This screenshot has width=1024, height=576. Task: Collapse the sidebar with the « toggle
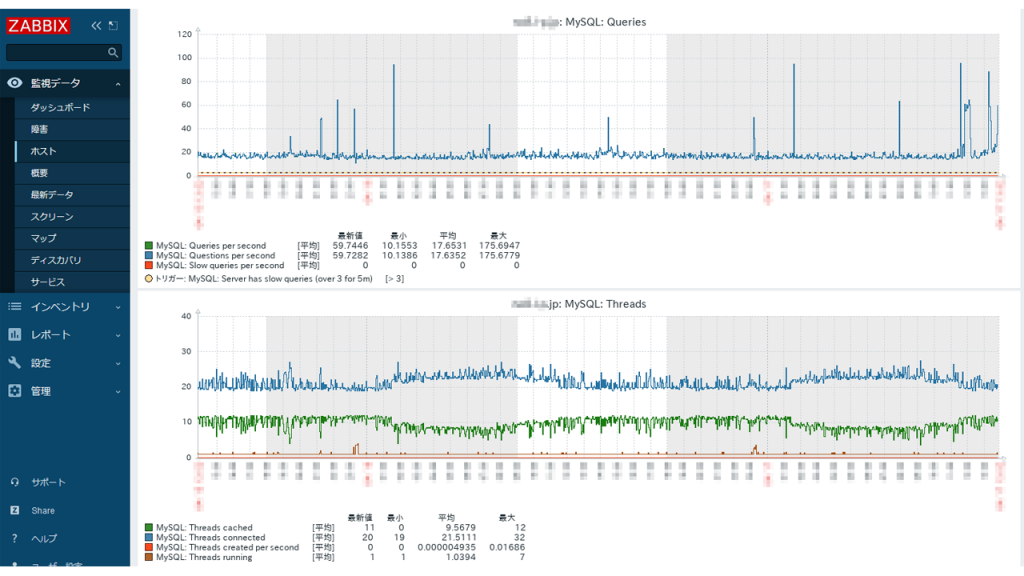click(94, 26)
